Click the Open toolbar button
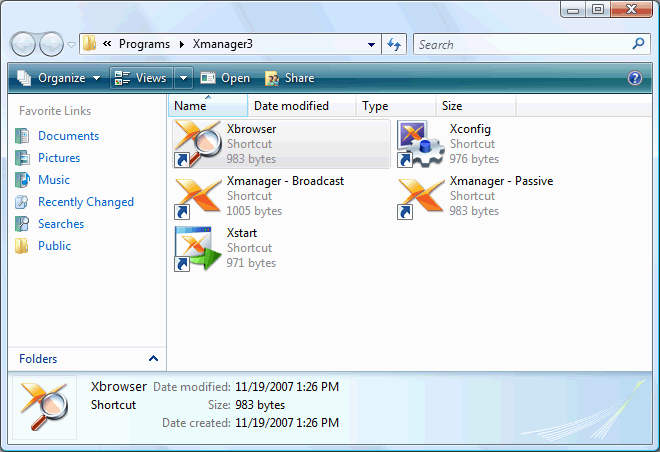 pos(225,78)
